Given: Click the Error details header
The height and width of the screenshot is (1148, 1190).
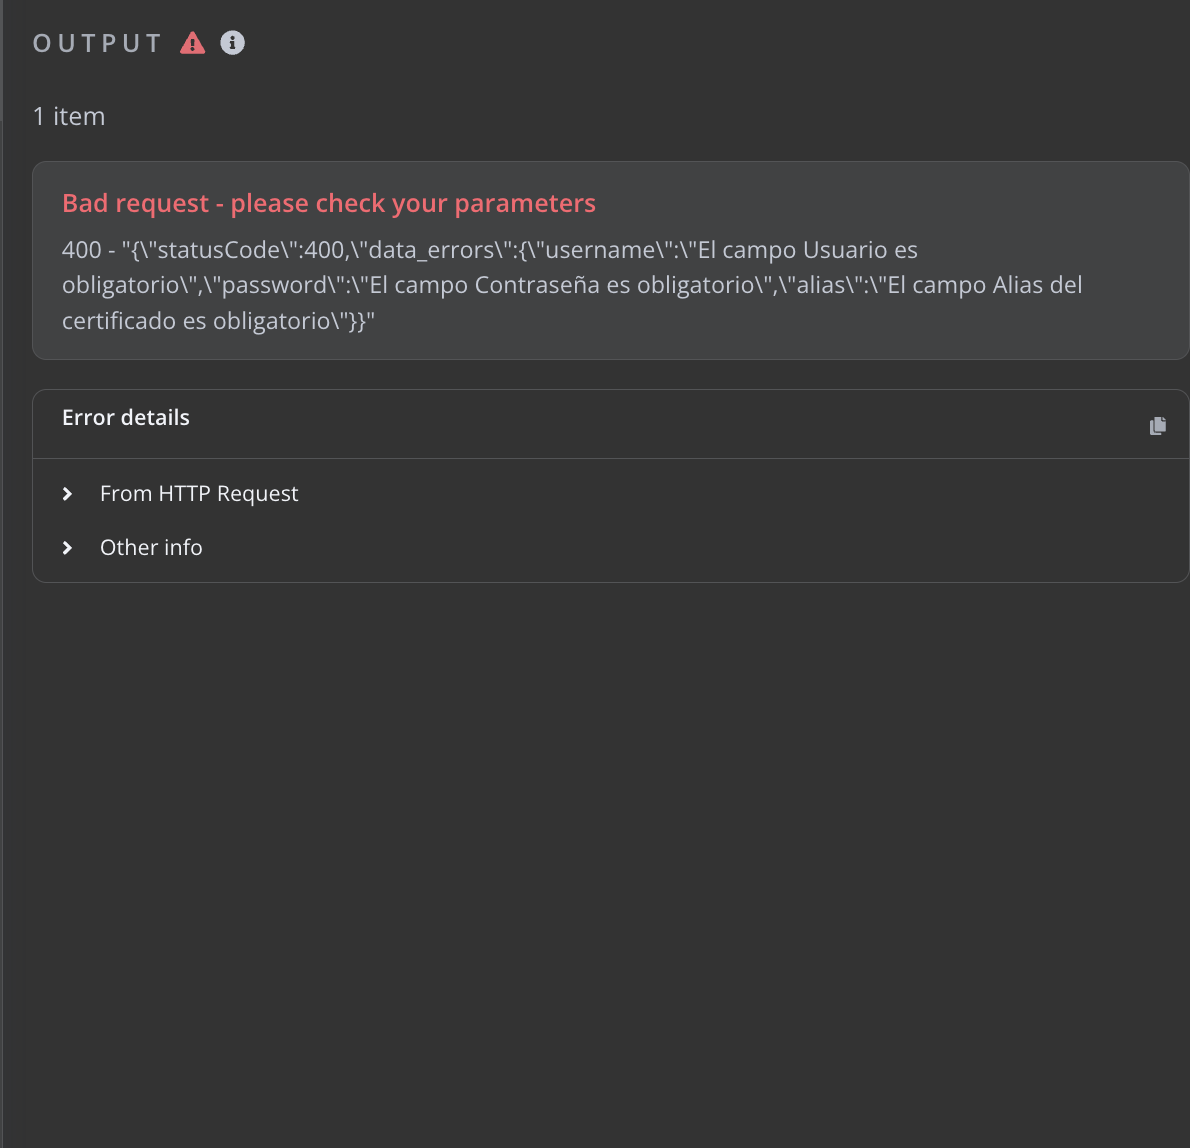Looking at the screenshot, I should click(x=126, y=418).
